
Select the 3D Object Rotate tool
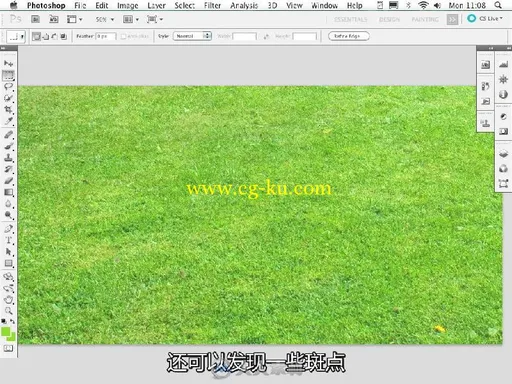coord(8,277)
